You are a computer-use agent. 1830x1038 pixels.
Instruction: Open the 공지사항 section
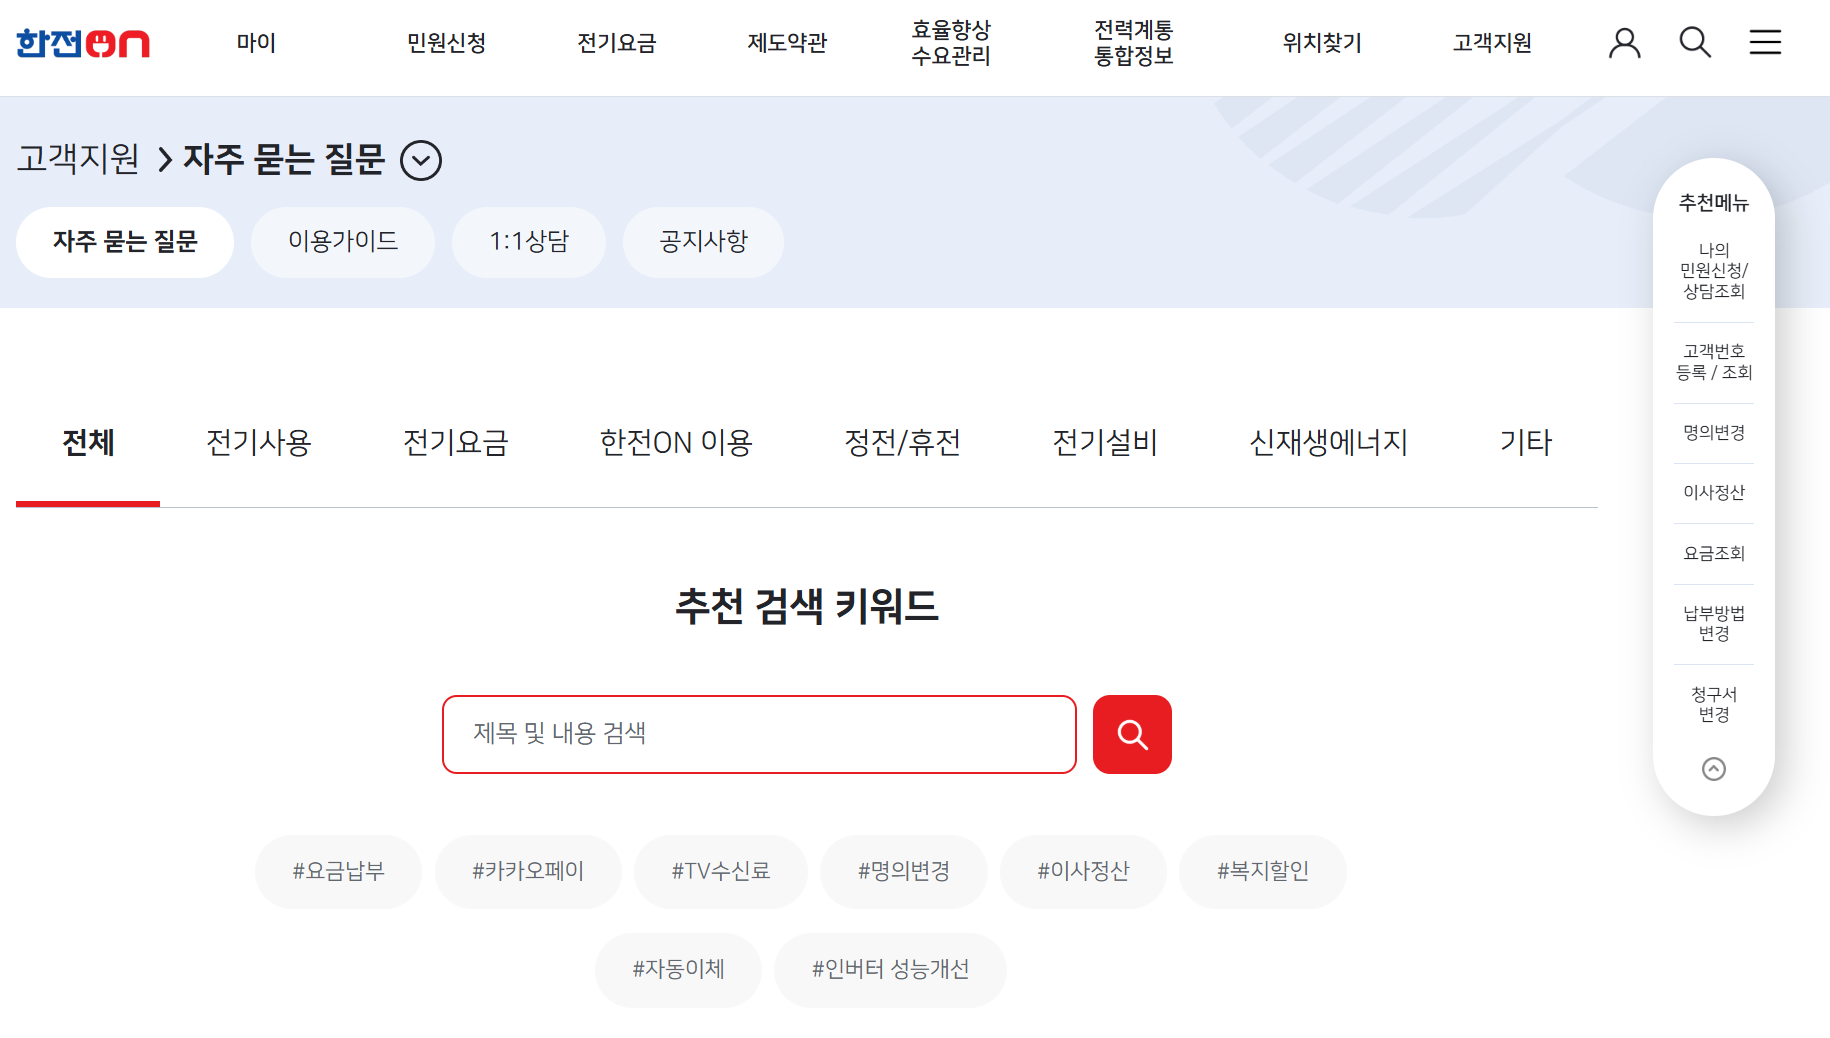703,241
